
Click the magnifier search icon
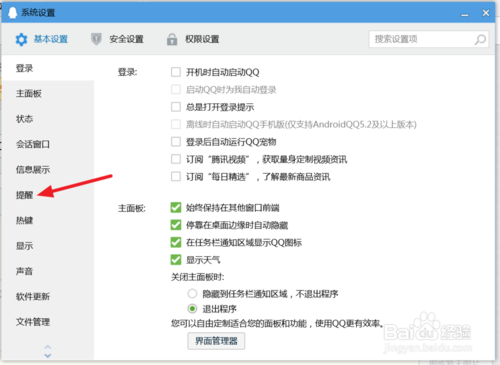pyautogui.click(x=480, y=39)
